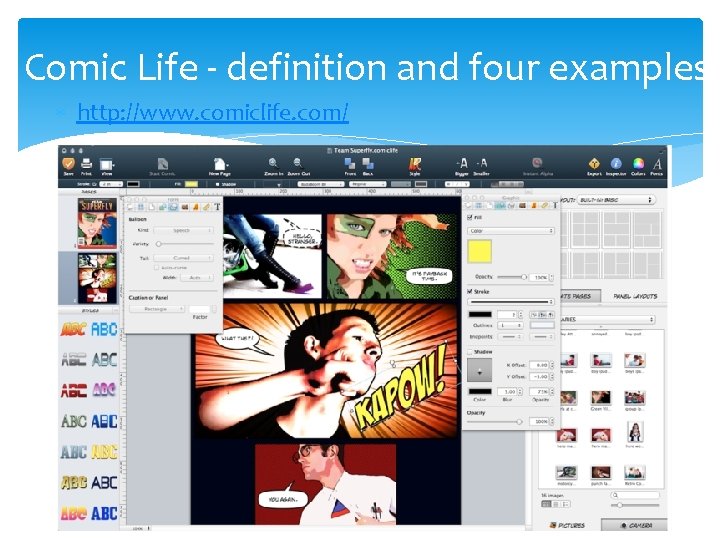Select page tab icon in left inspector
Screen dimensions: 720x540
[x=152, y=207]
